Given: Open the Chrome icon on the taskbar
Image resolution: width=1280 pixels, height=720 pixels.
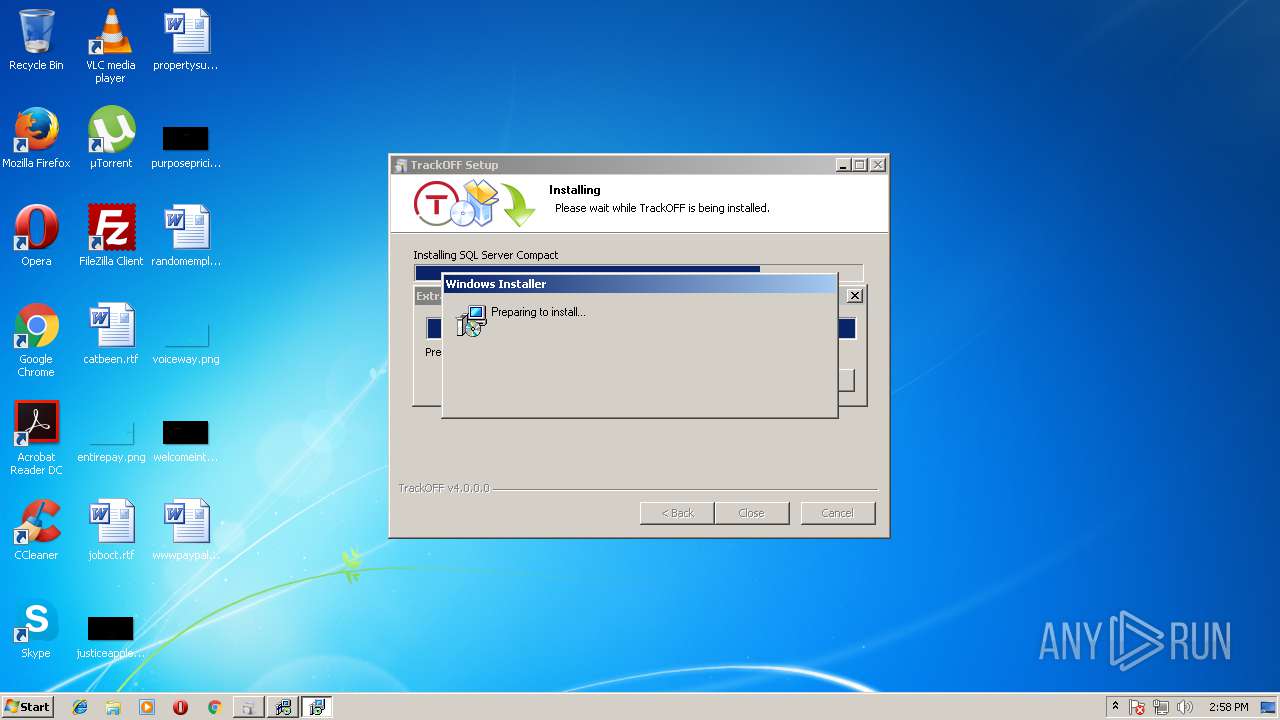Looking at the screenshot, I should (x=214, y=707).
